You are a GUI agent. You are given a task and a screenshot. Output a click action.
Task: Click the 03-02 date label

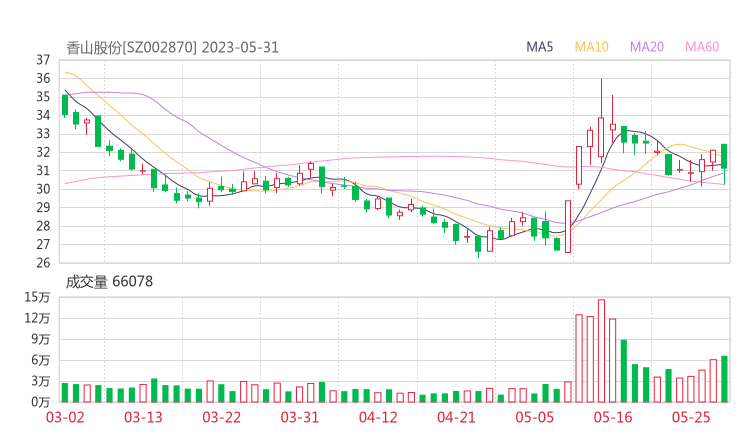tap(65, 417)
